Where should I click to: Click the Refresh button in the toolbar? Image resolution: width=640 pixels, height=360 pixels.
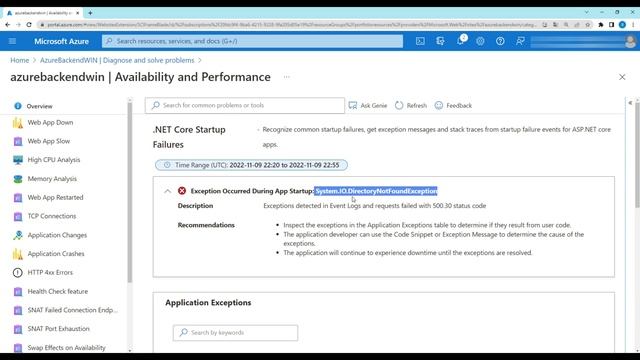411,105
